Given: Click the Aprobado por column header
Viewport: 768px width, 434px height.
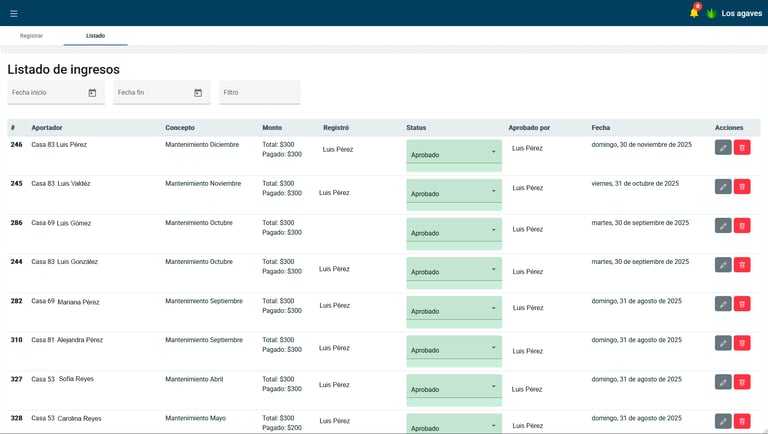Looking at the screenshot, I should click(529, 128).
